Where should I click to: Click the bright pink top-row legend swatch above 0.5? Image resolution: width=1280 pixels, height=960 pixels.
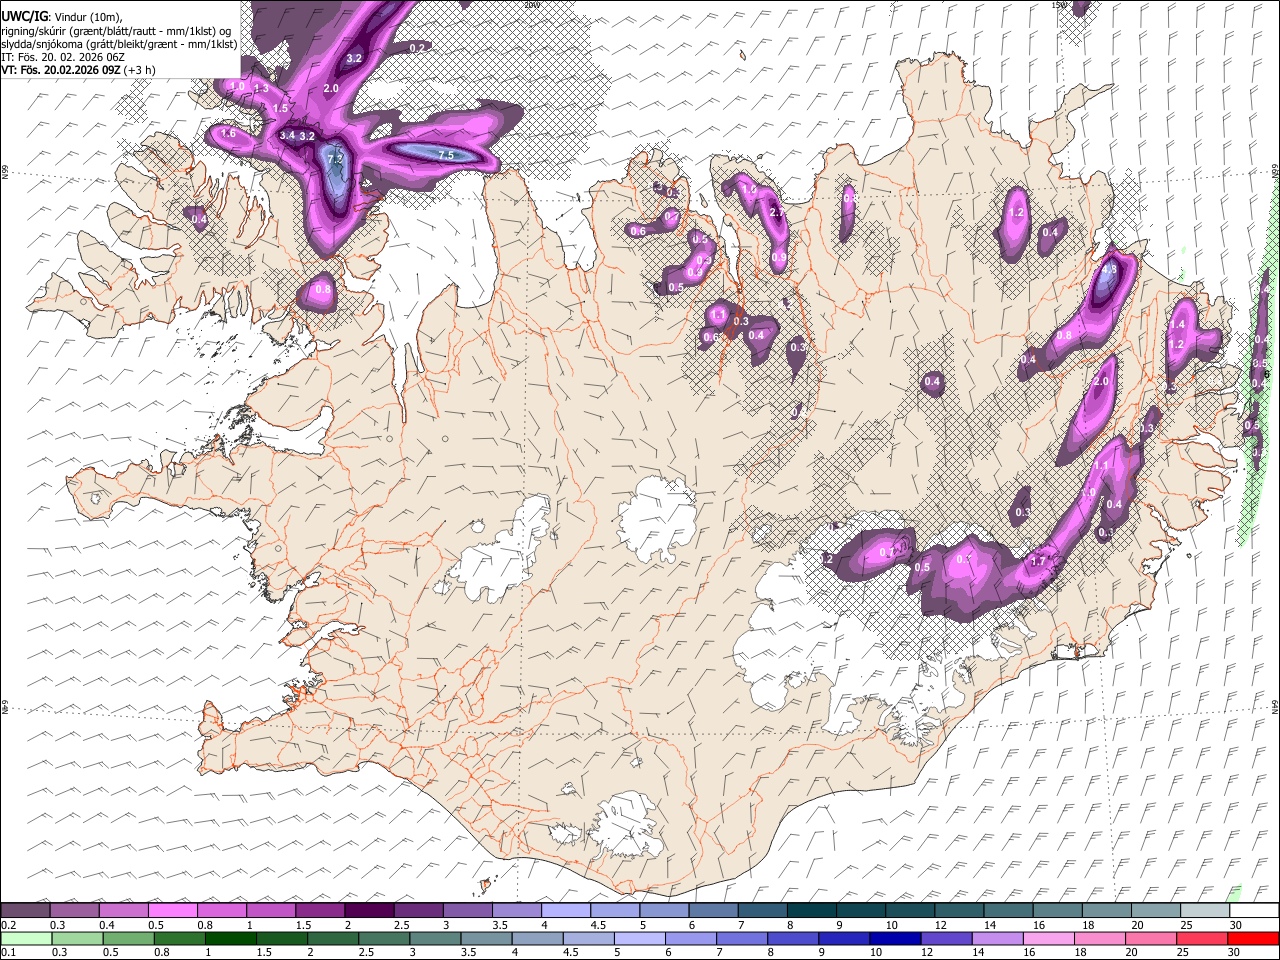click(x=173, y=910)
